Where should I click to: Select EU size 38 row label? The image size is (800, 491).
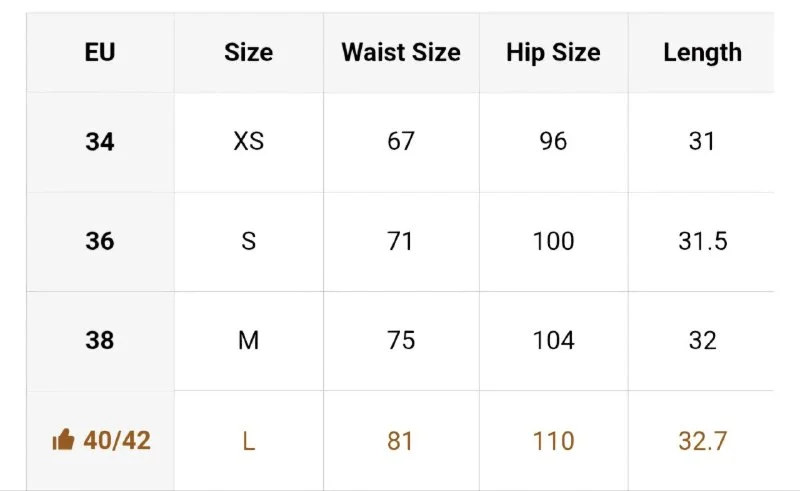tap(100, 340)
